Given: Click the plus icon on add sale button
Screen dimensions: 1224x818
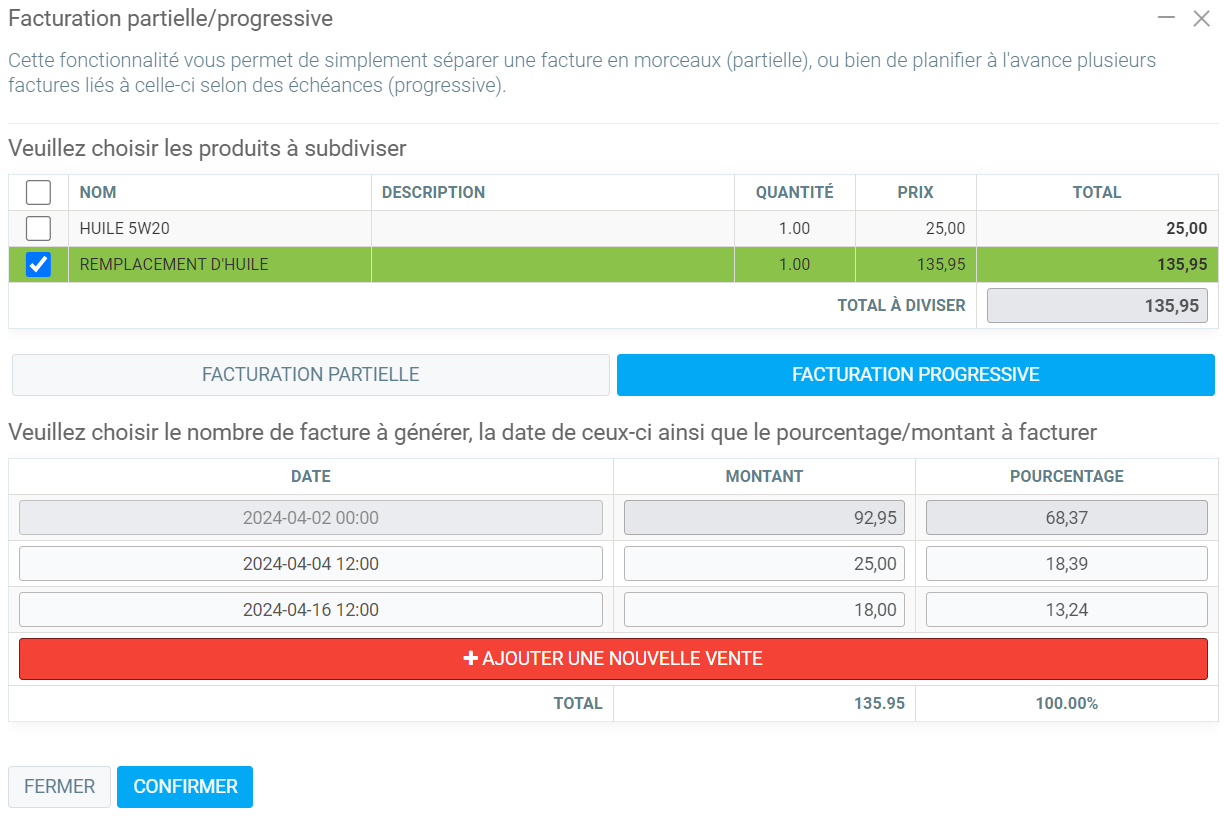Looking at the screenshot, I should click(470, 659).
